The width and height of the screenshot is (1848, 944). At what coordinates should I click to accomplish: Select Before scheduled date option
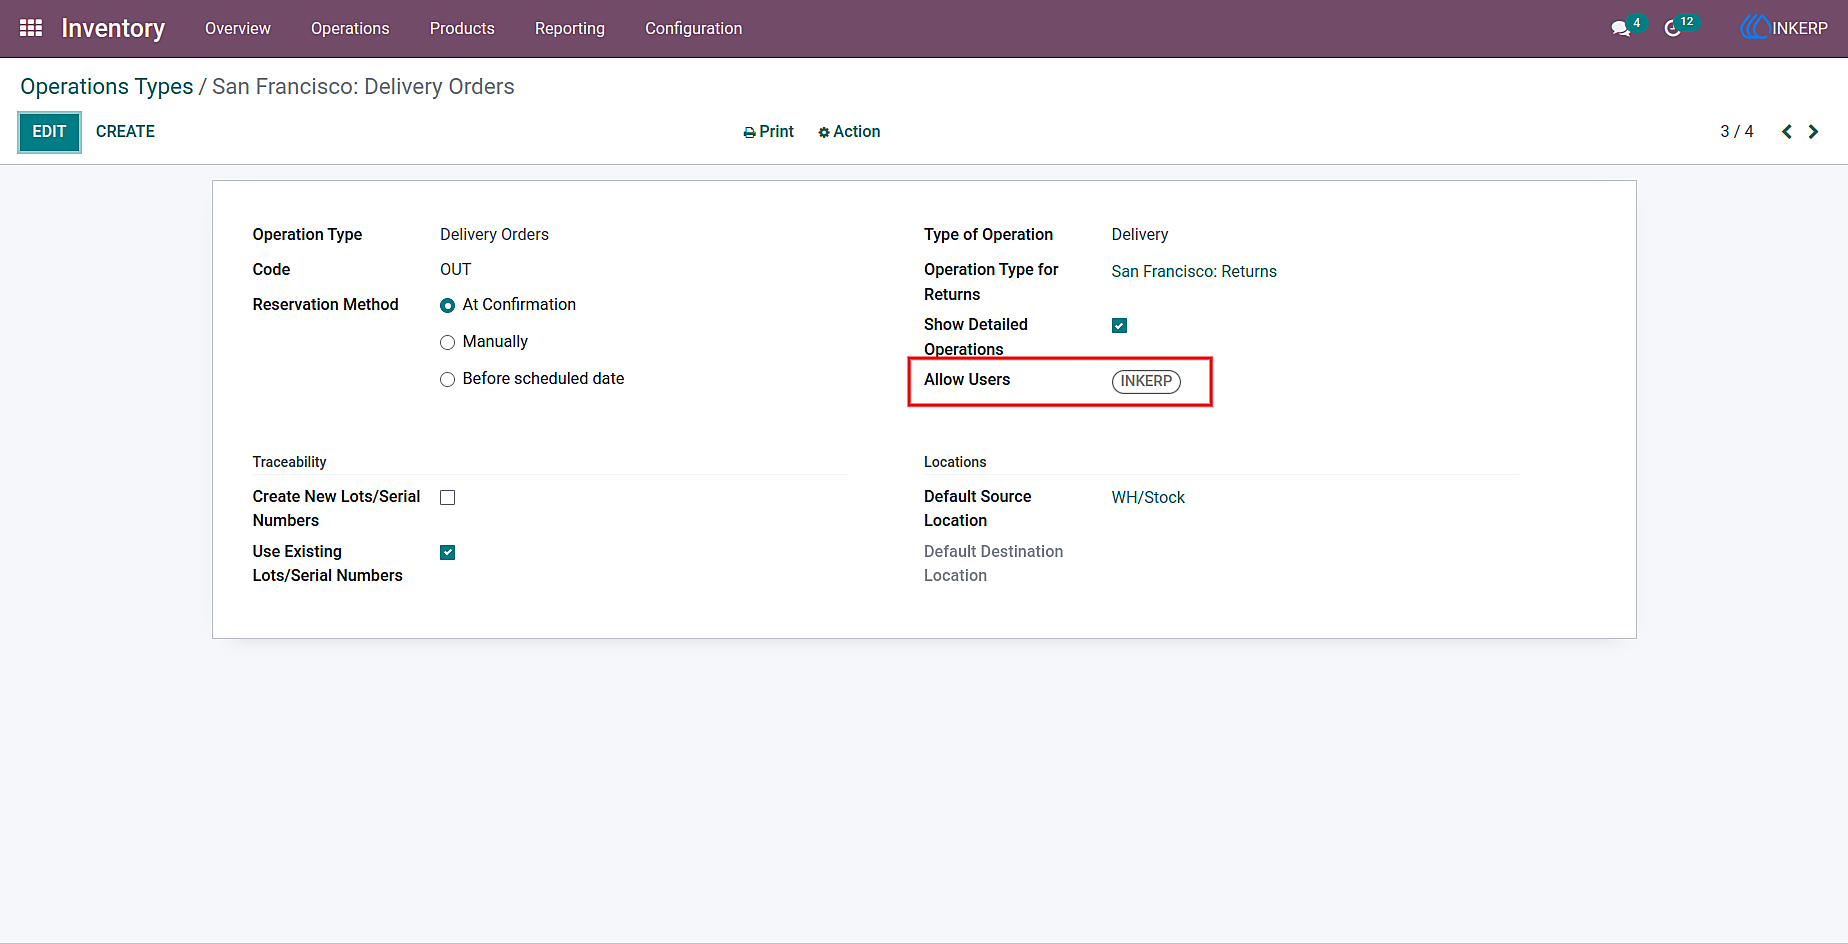click(448, 380)
